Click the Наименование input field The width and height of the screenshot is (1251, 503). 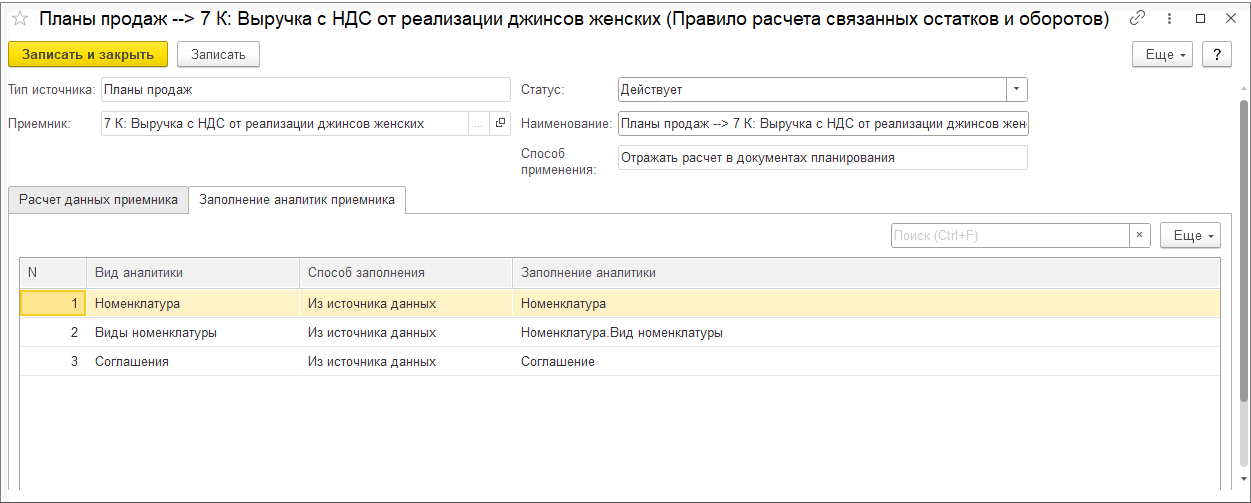(x=822, y=124)
